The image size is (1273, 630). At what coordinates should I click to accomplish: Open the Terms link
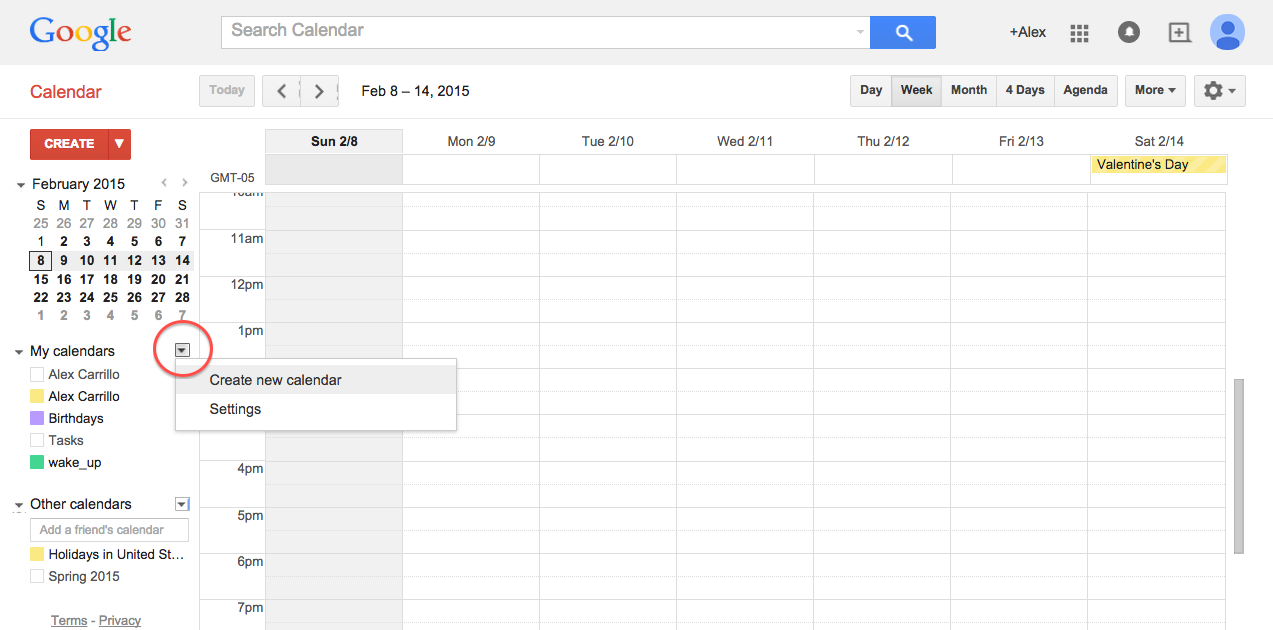[x=69, y=620]
